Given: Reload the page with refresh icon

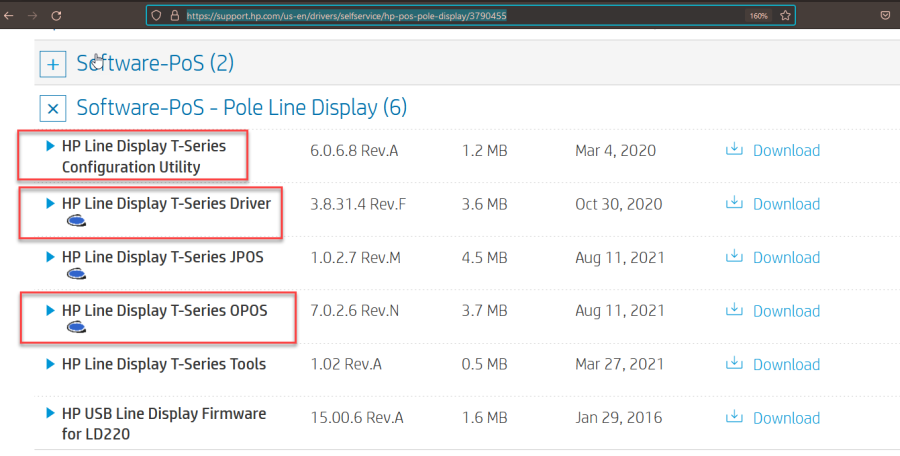Looking at the screenshot, I should (x=56, y=16).
